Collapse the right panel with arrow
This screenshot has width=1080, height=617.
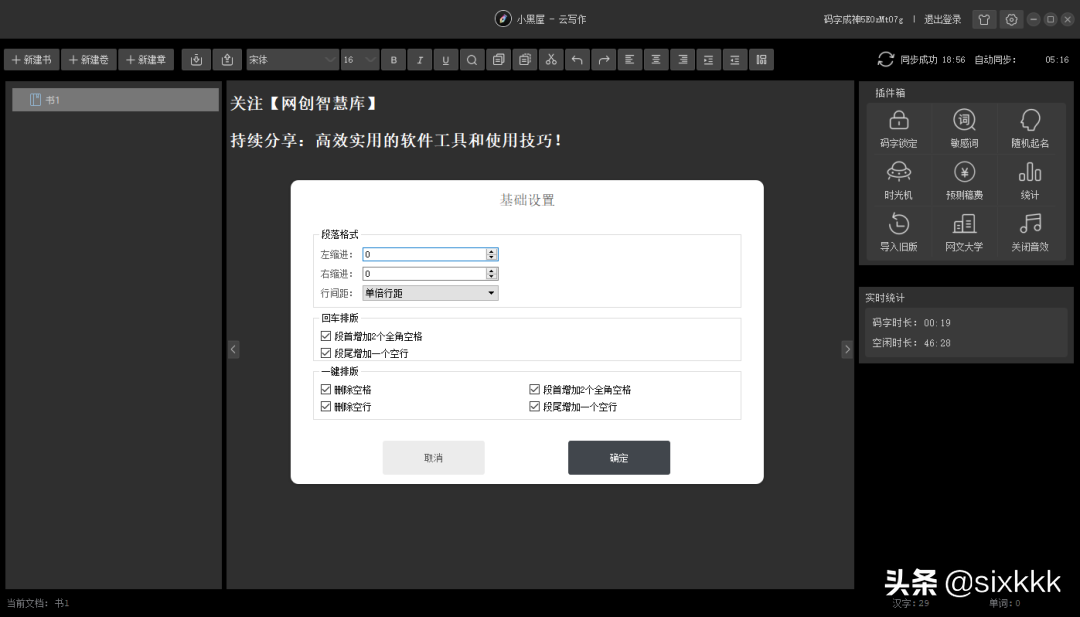847,349
